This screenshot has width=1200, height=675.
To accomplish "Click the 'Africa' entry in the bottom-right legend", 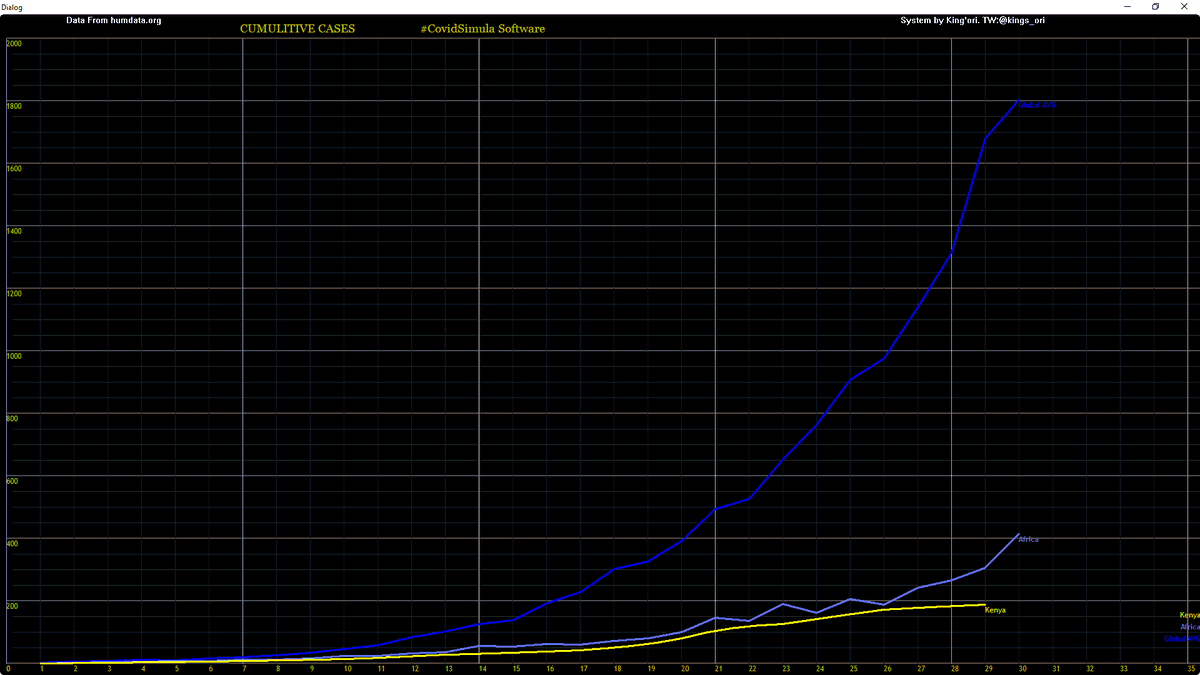I will coord(1190,627).
